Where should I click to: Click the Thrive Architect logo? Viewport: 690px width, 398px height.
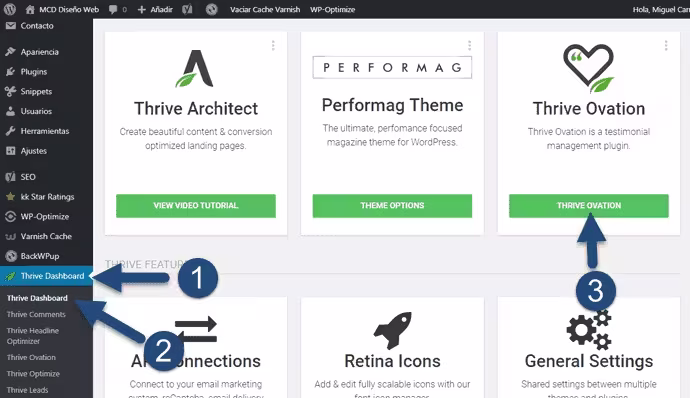pos(195,69)
